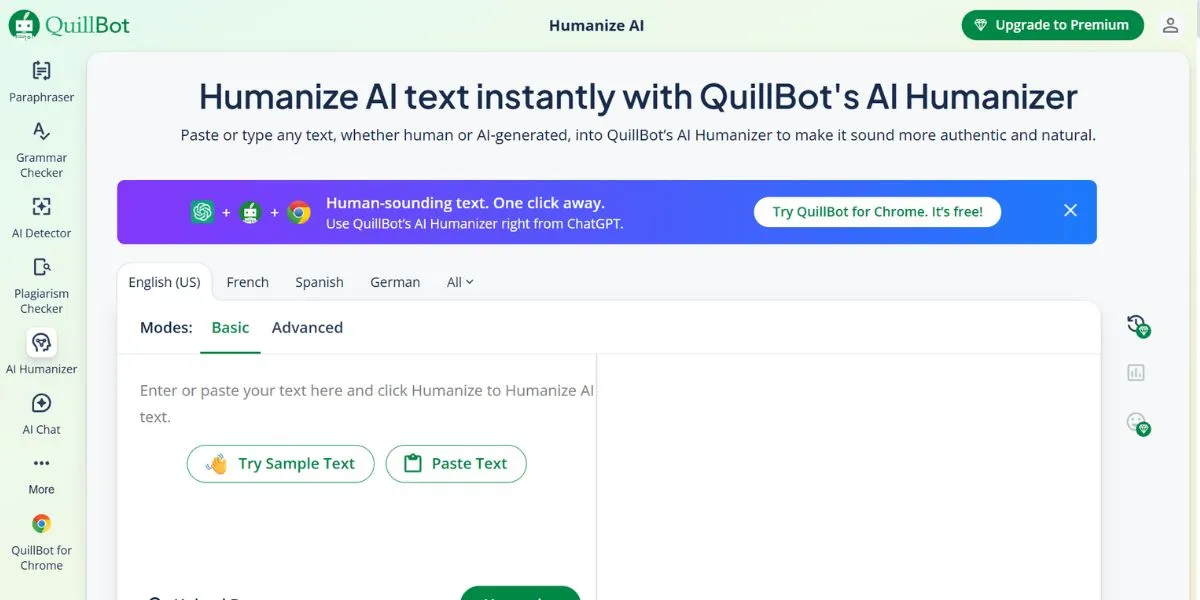The image size is (1200, 600).
Task: Click the Try Sample Text button
Action: pyautogui.click(x=280, y=463)
